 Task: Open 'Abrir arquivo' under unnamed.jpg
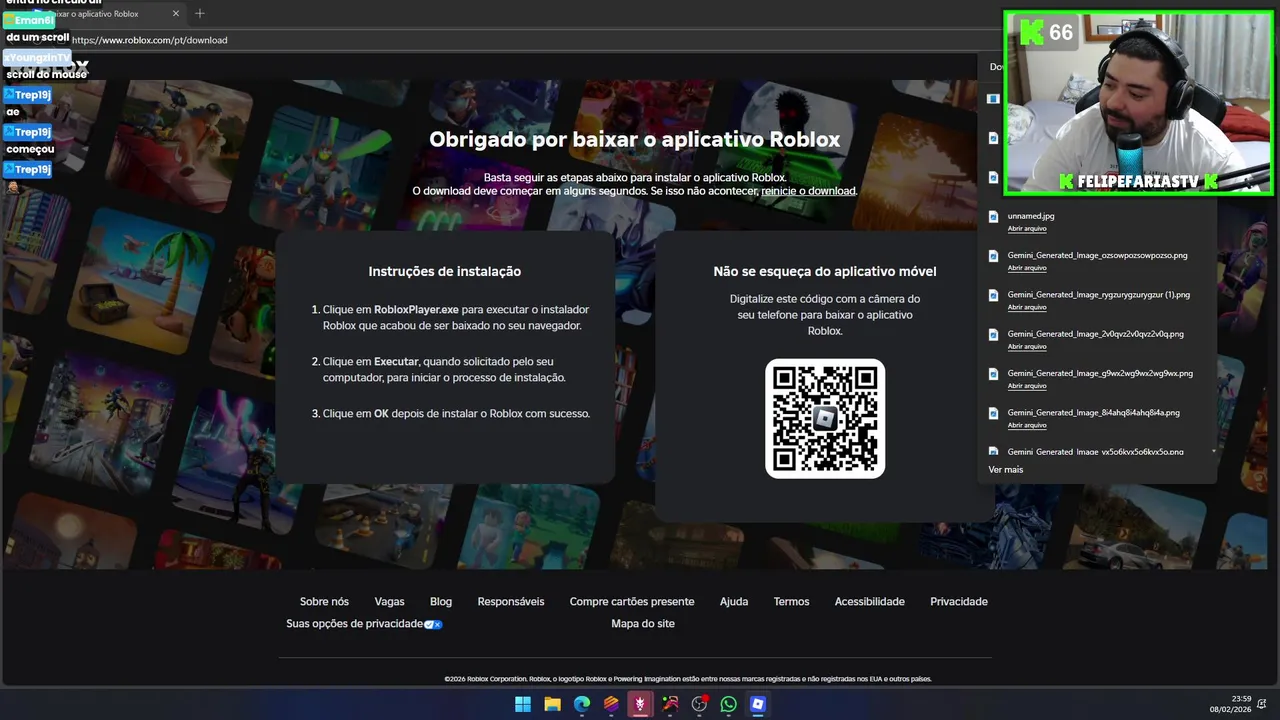pos(1027,228)
